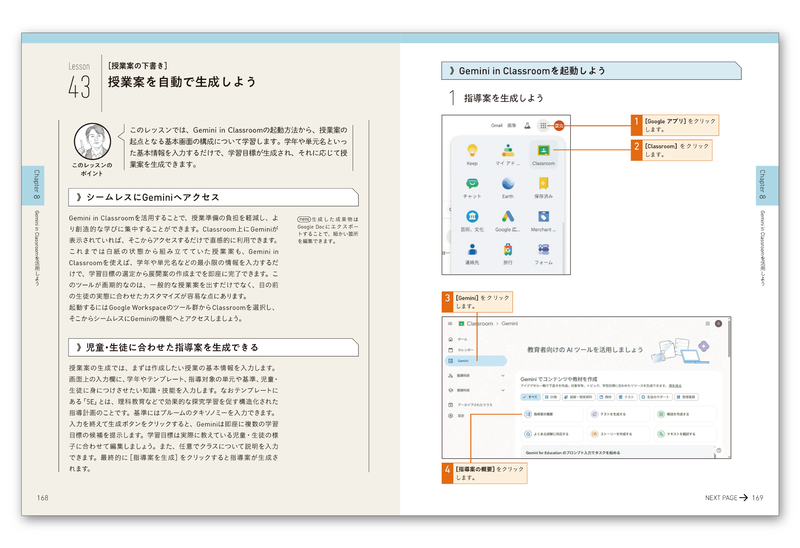800x548 pixels.
Task: Click the Gmail link at top
Action: [496, 125]
